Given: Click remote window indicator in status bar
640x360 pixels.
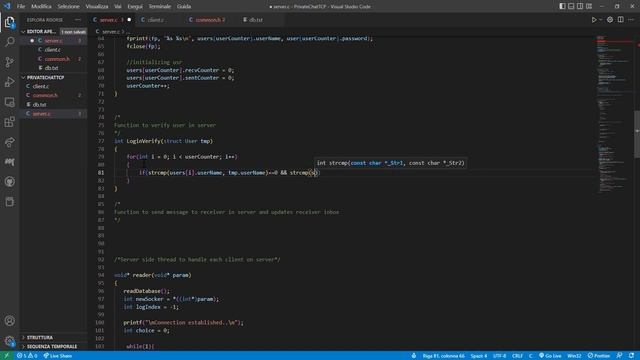Looking at the screenshot, I should 7,356.
